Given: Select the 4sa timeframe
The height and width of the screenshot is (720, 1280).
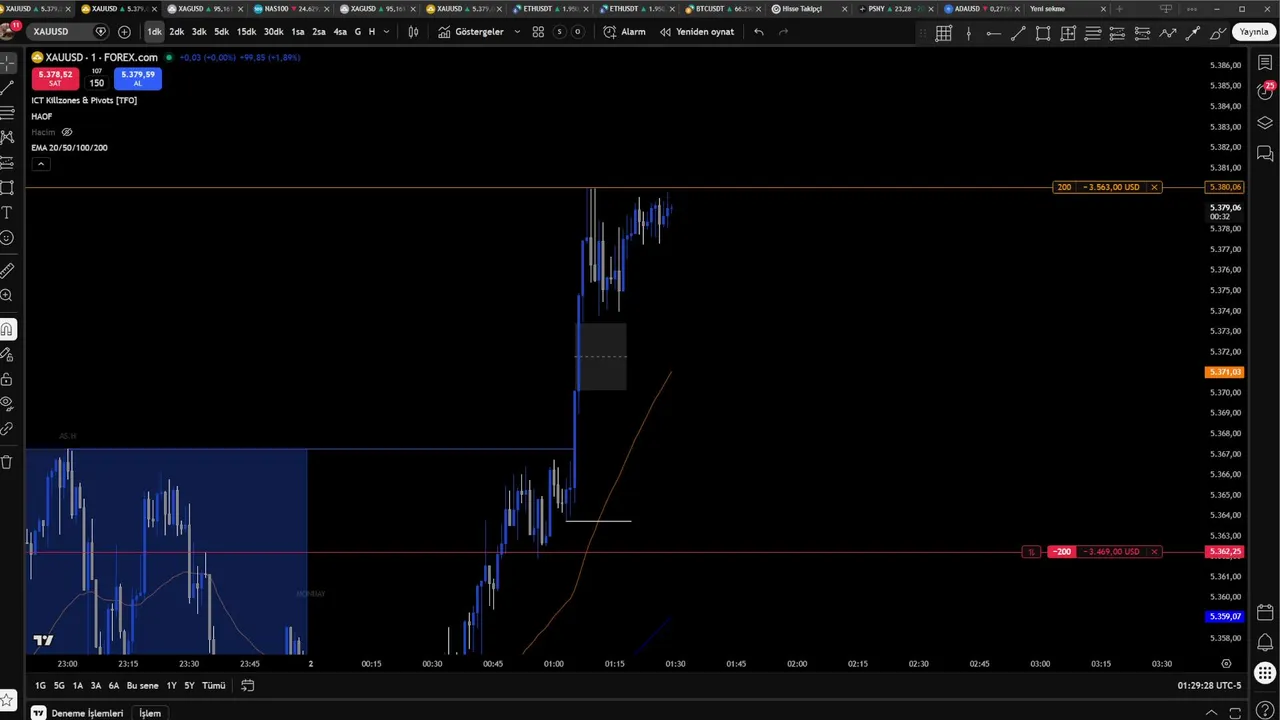Looking at the screenshot, I should [340, 32].
